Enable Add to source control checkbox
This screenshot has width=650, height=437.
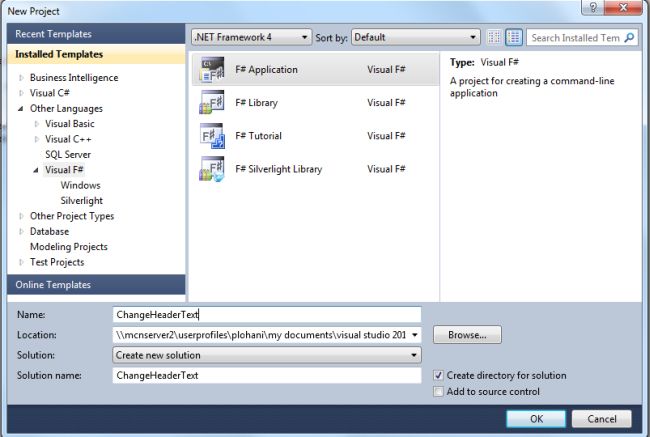click(x=438, y=391)
